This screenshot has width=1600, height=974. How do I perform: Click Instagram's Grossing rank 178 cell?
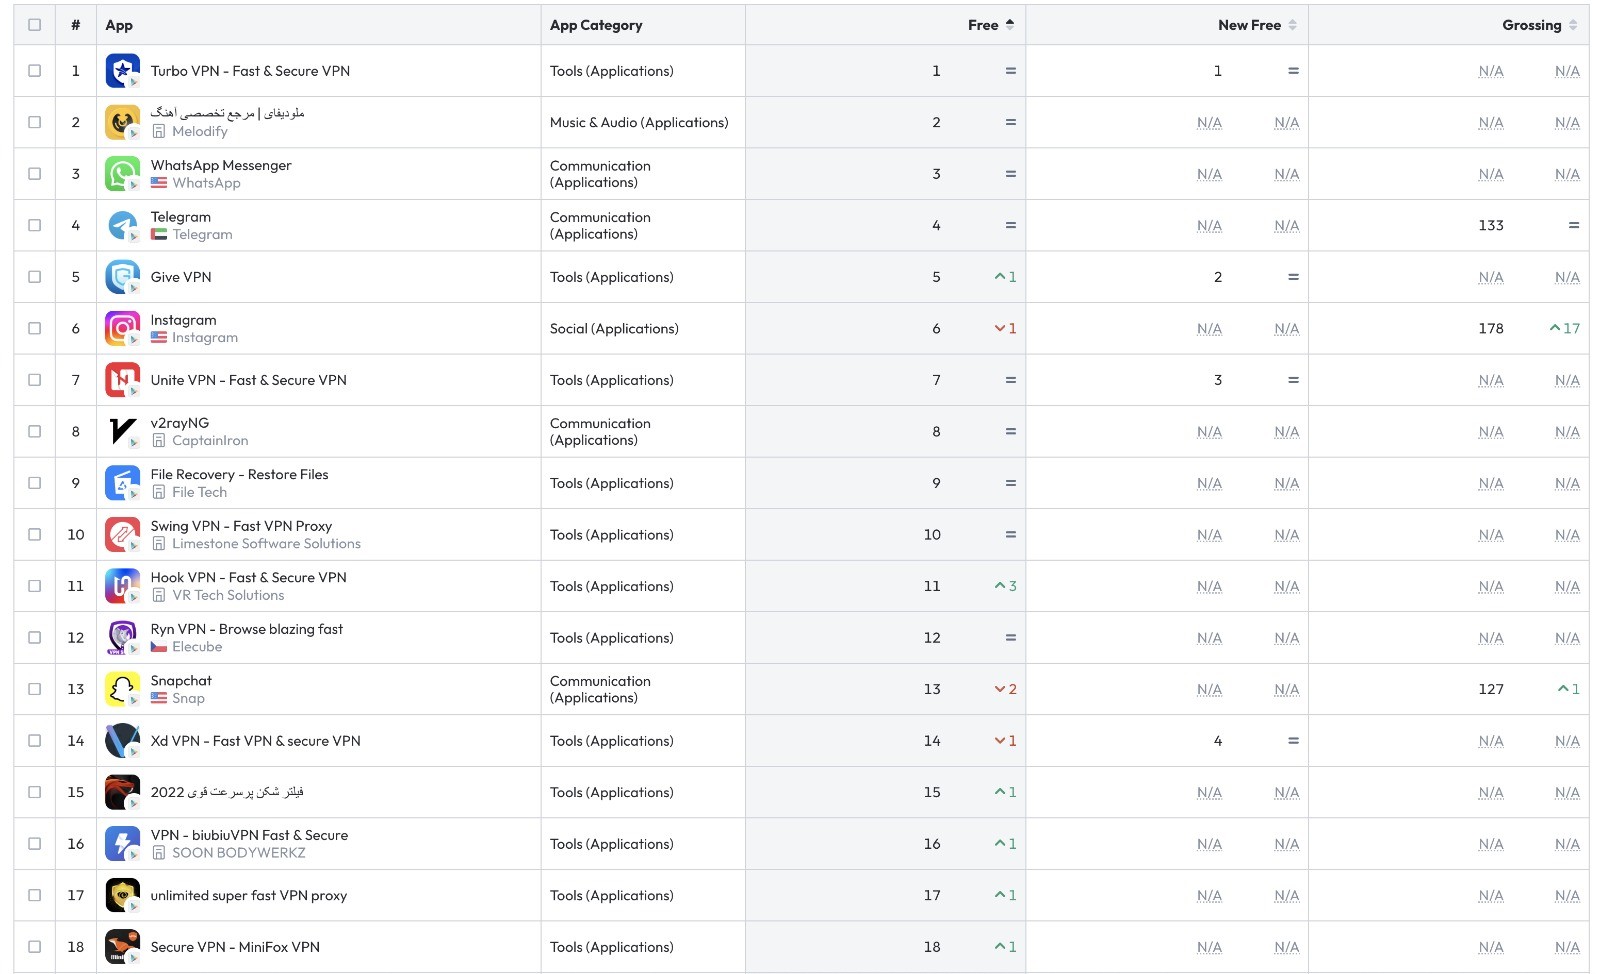(1490, 329)
